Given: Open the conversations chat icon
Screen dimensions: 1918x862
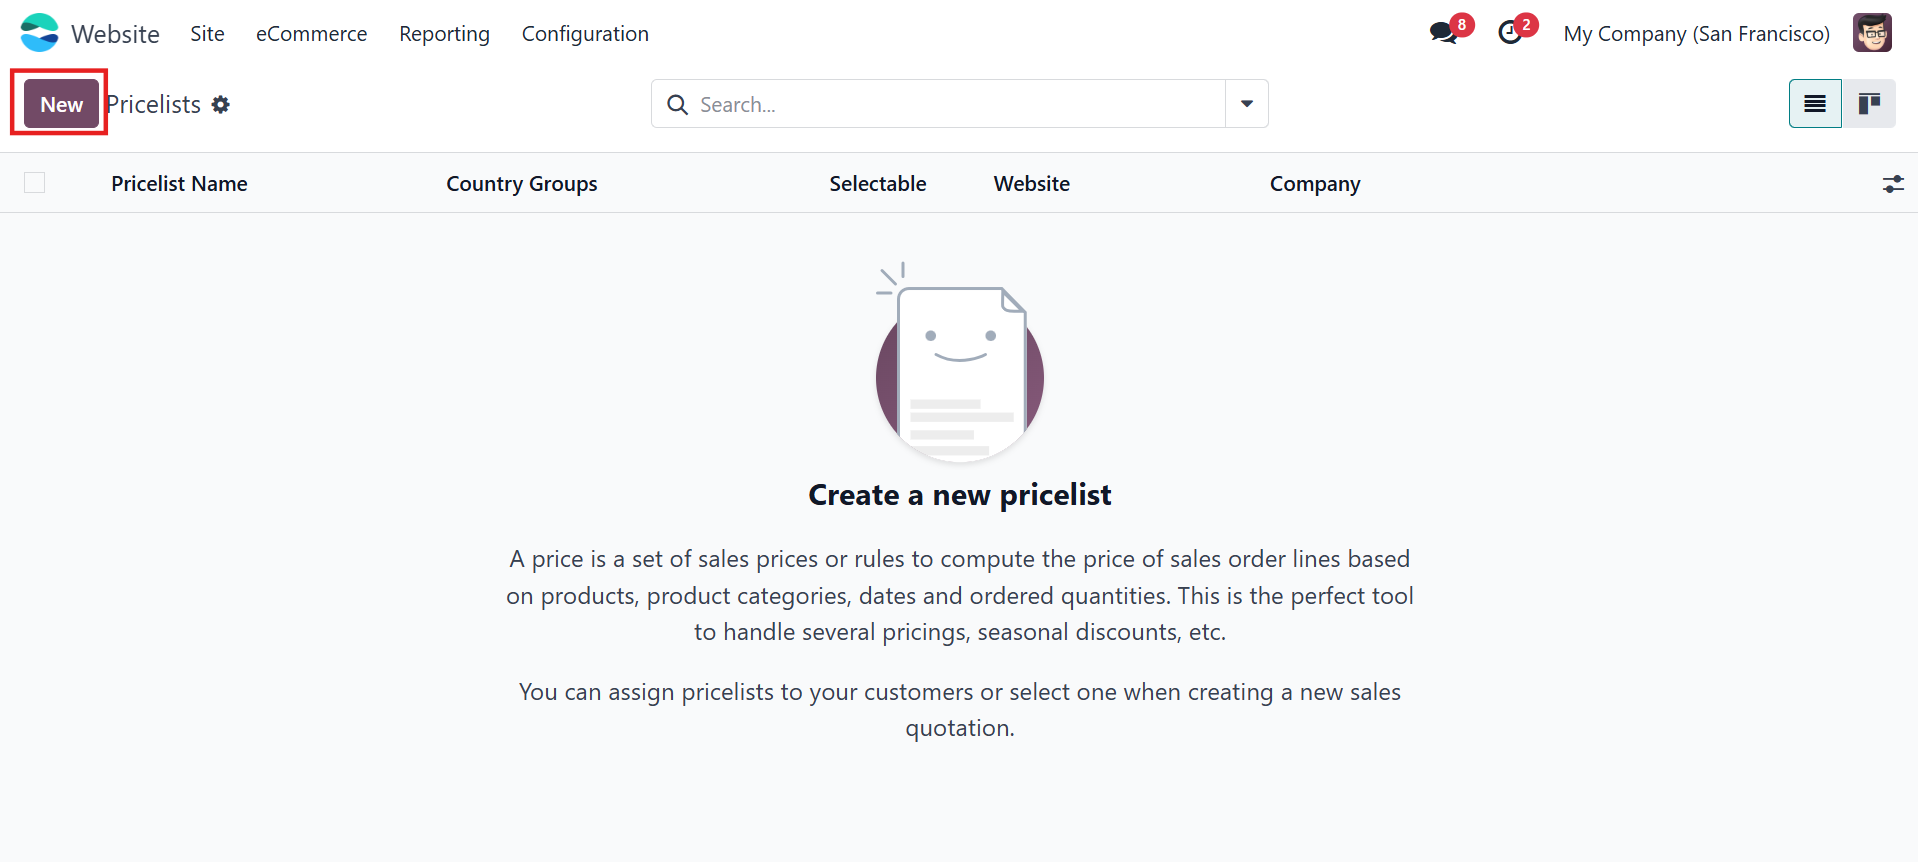Looking at the screenshot, I should tap(1443, 33).
